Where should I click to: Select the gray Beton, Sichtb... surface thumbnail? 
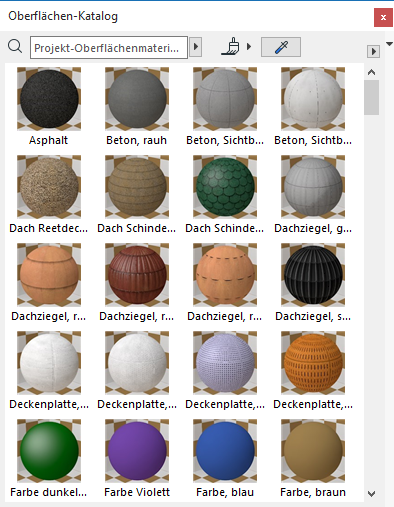coord(225,99)
